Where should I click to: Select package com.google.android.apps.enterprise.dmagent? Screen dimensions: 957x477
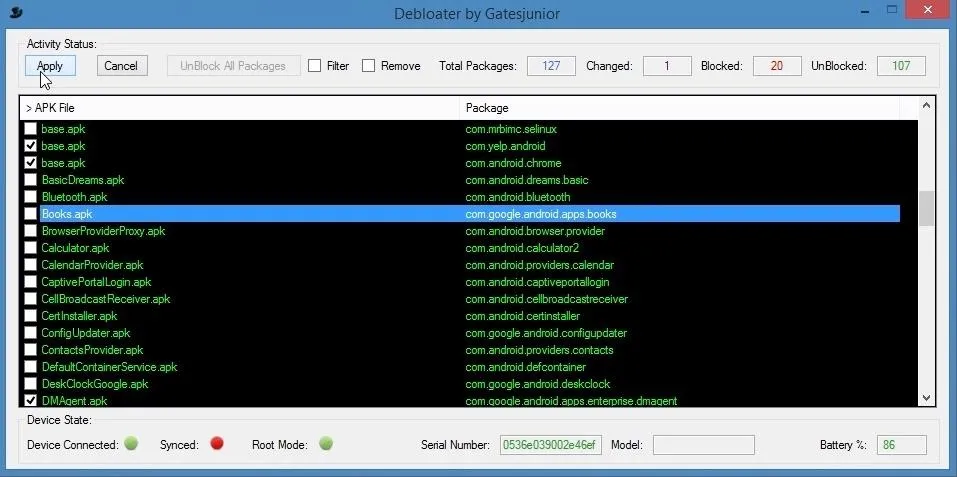[571, 401]
